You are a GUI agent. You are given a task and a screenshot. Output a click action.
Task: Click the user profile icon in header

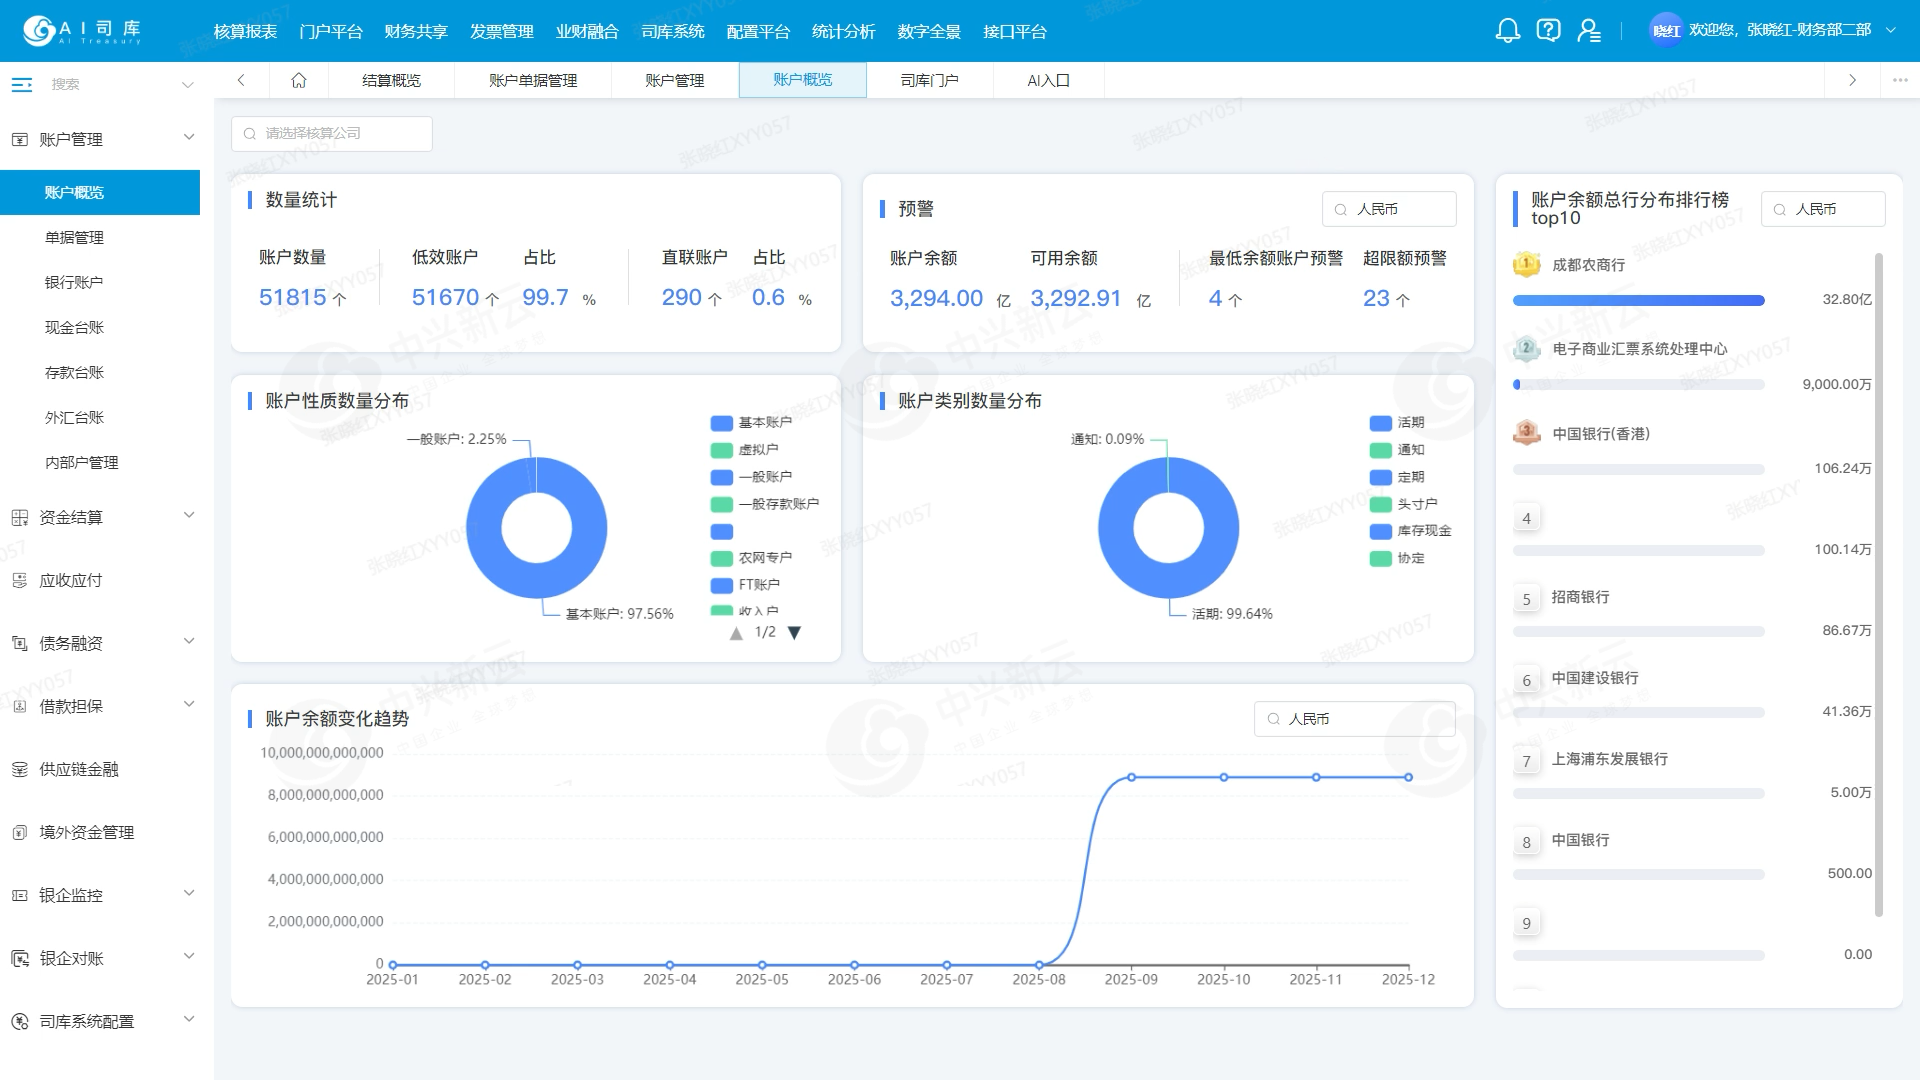(1589, 31)
